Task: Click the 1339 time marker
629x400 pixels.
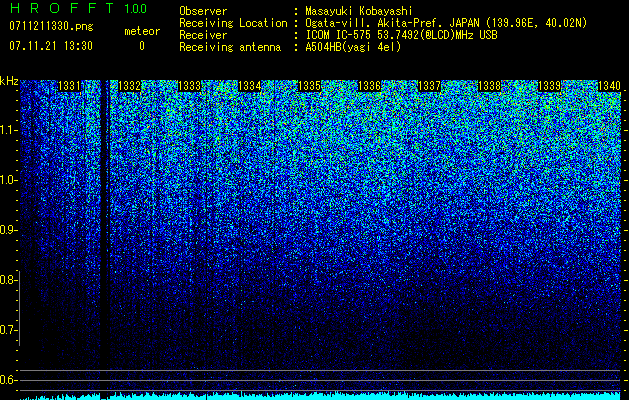Action: [x=549, y=86]
